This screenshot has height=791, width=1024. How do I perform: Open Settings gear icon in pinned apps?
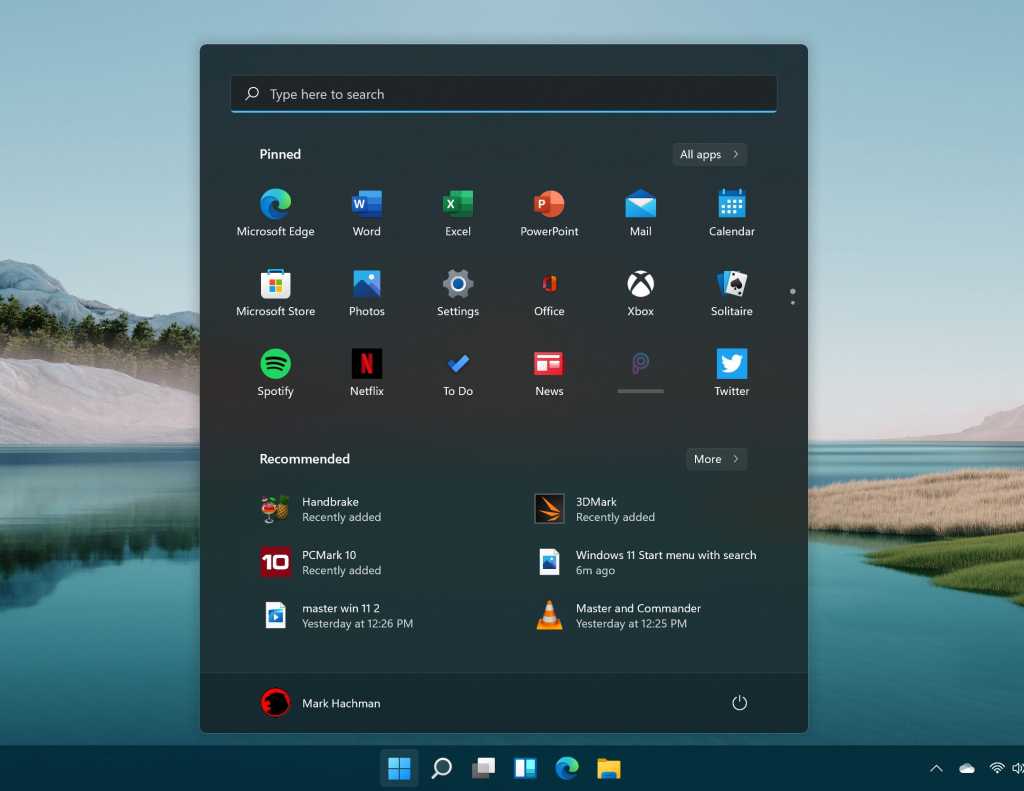pyautogui.click(x=458, y=293)
